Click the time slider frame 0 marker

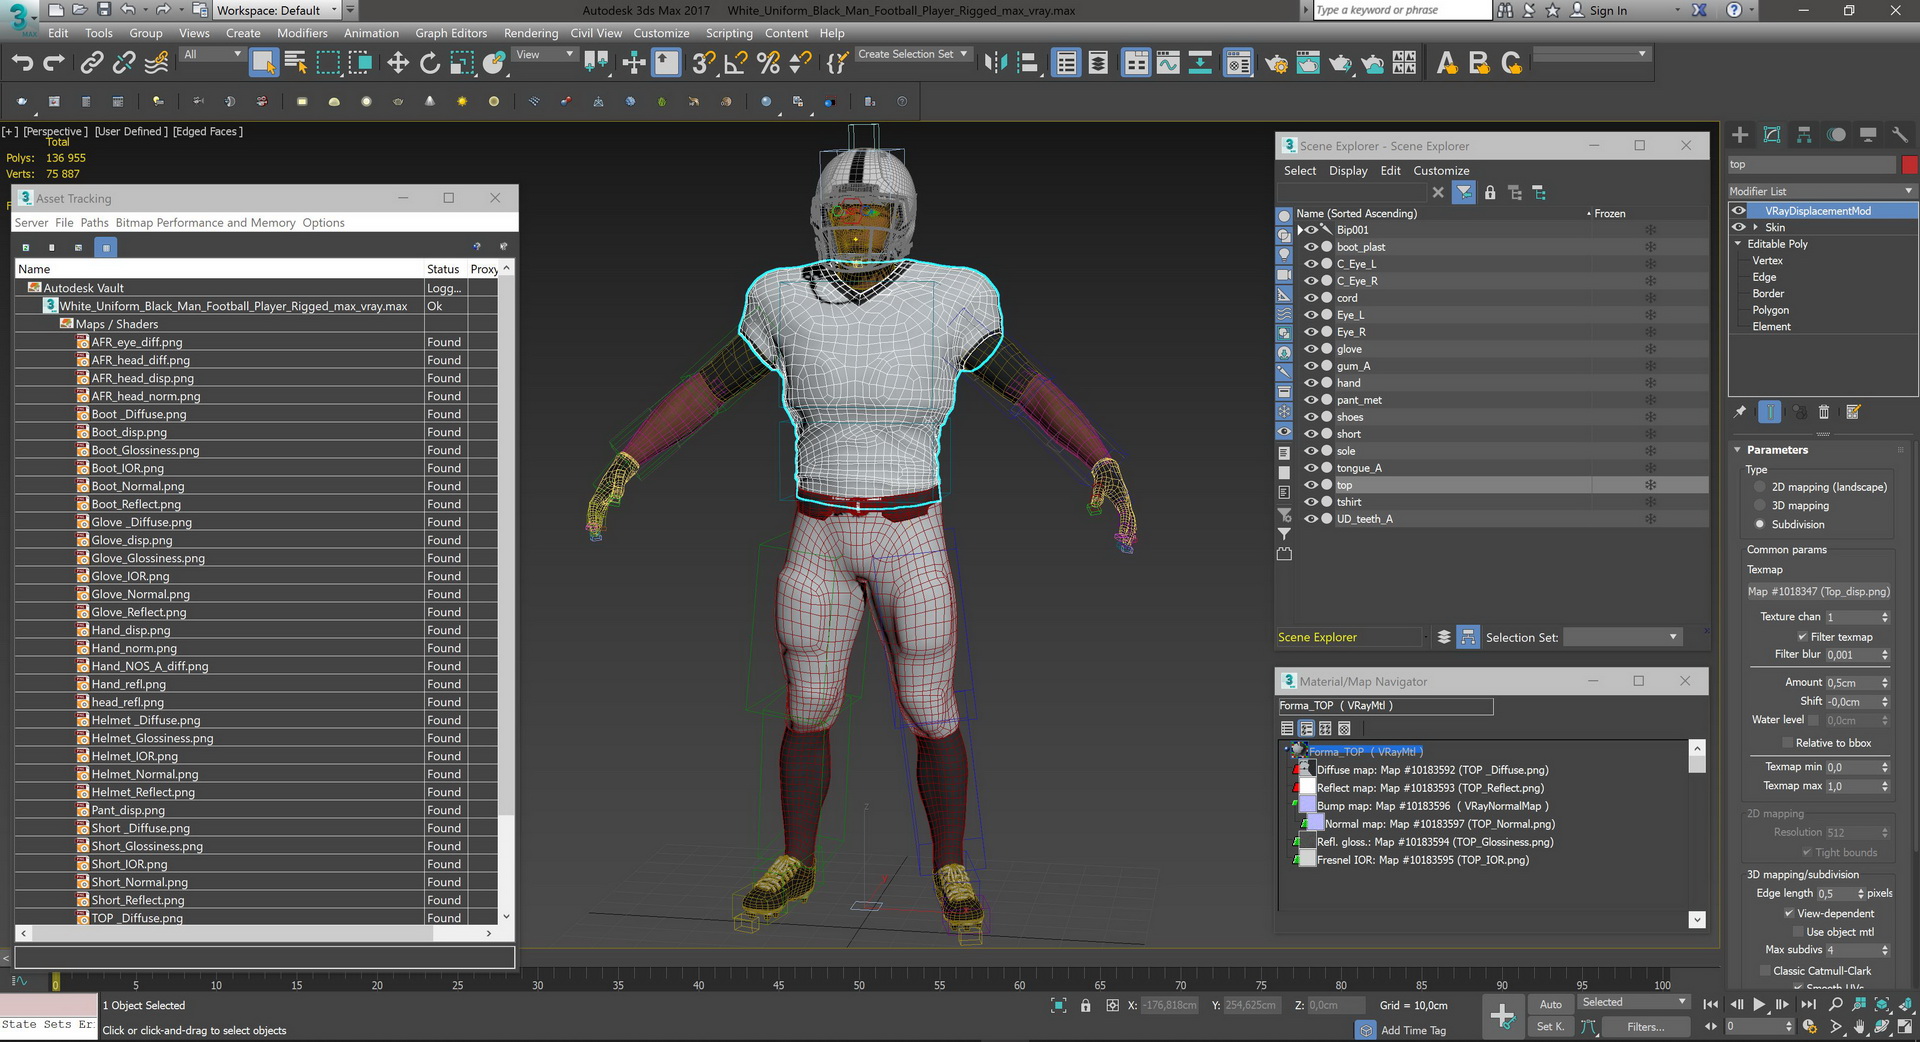[55, 984]
